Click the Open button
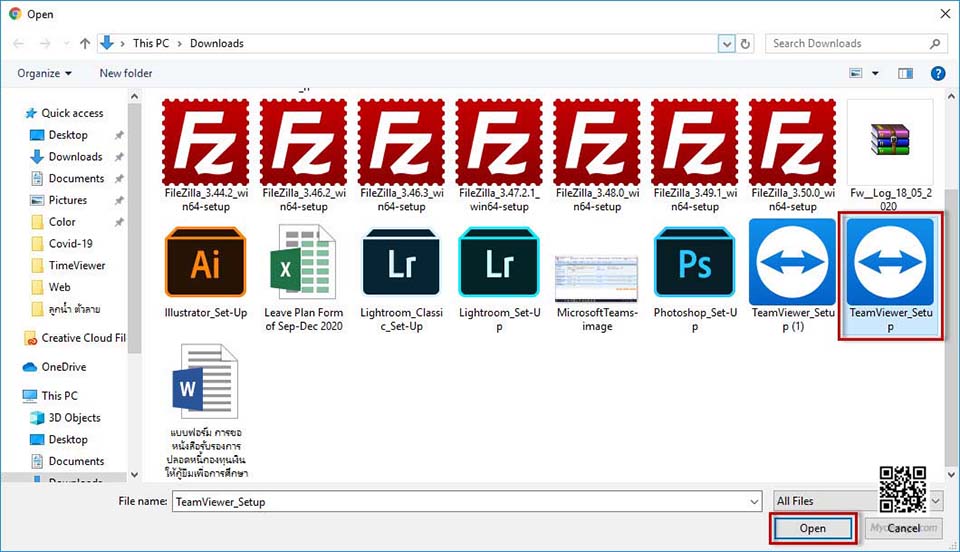960x552 pixels. tap(812, 529)
